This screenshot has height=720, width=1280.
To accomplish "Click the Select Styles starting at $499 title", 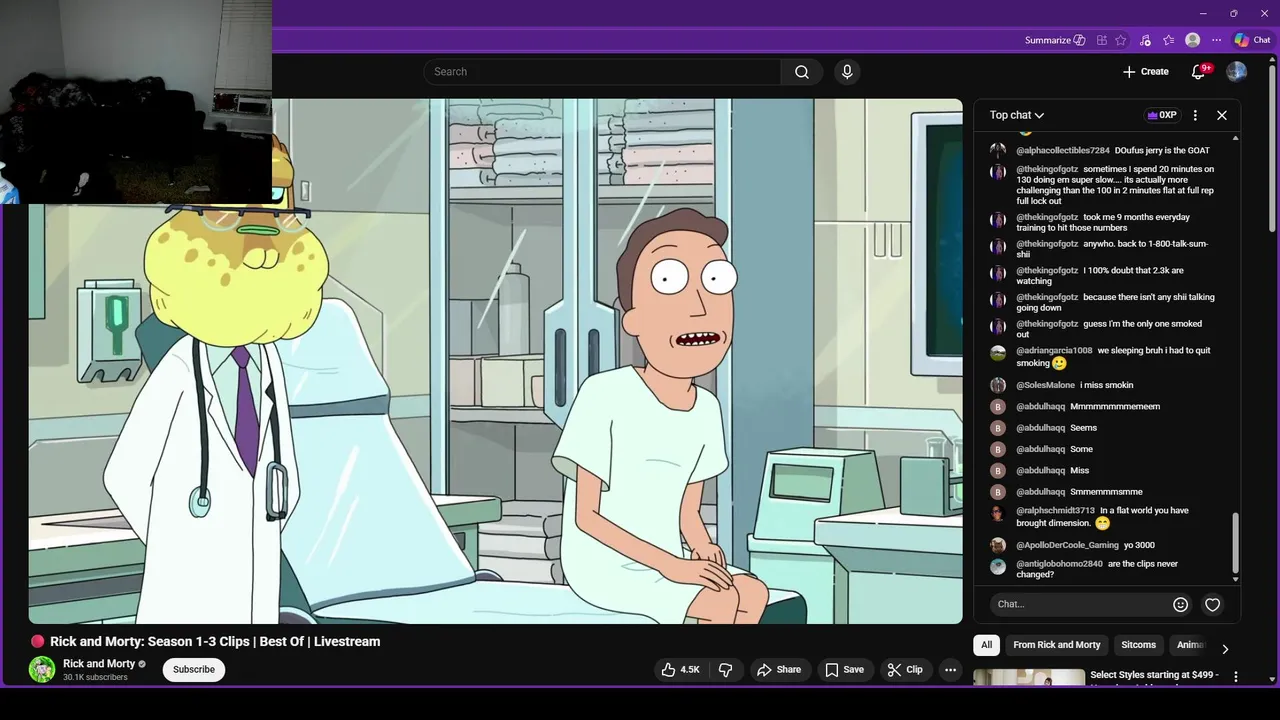I will click(1154, 675).
